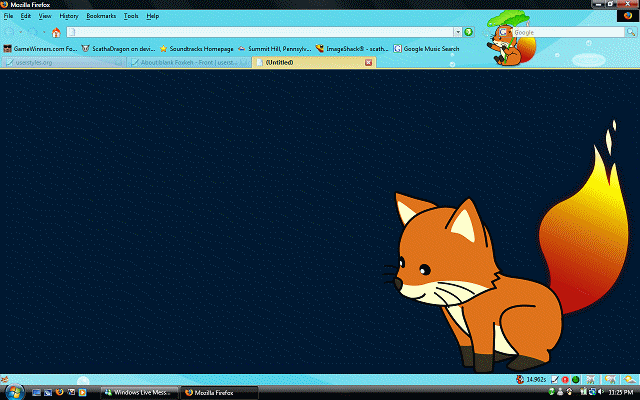
Task: Click the 14.962s load time text
Action: tap(536, 379)
